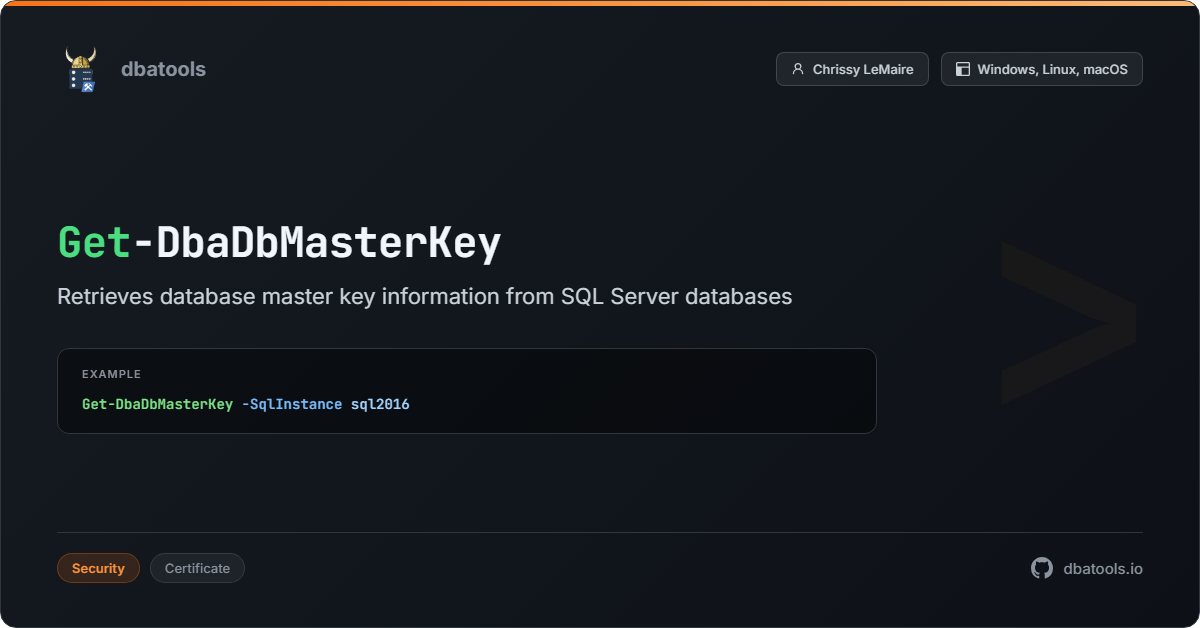Select the dbatools brand name text
Image resolution: width=1200 pixels, height=628 pixels.
pos(163,69)
